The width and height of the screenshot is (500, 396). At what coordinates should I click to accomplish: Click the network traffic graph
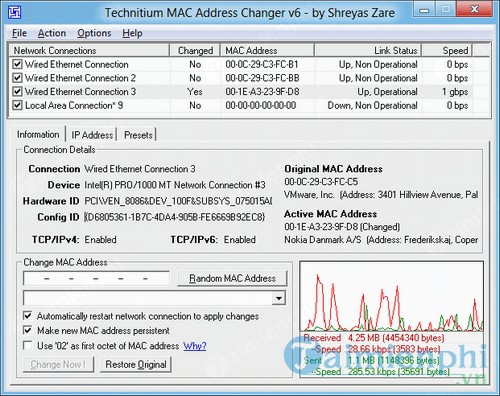pyautogui.click(x=392, y=297)
